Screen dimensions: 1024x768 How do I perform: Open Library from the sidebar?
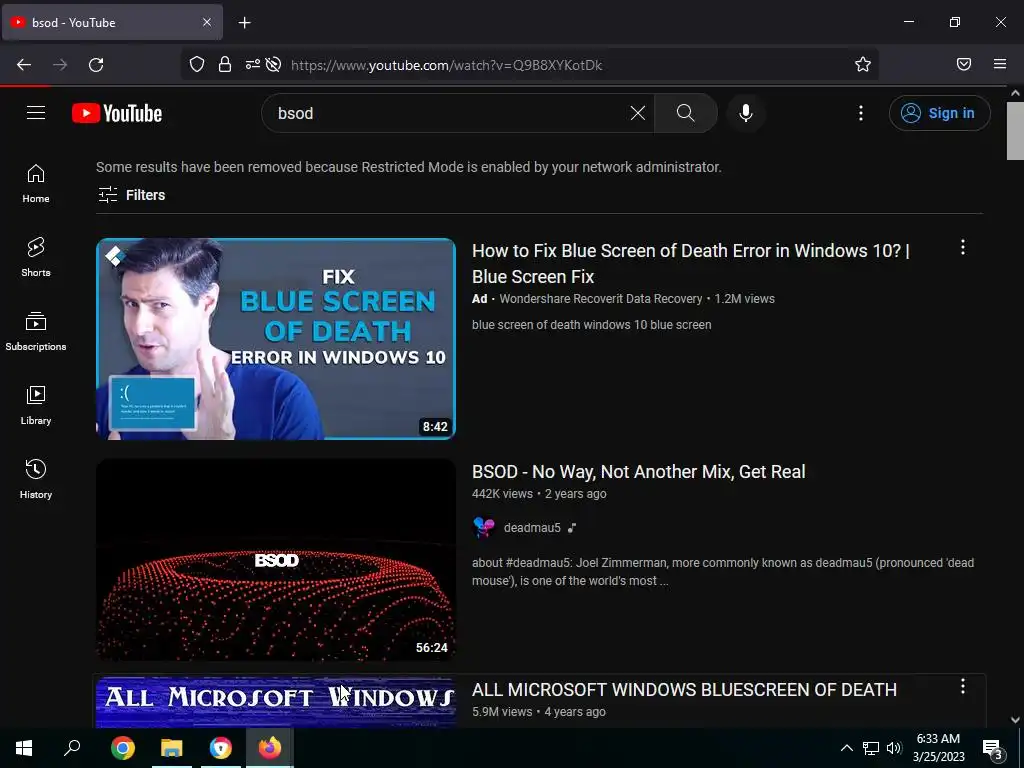point(36,406)
